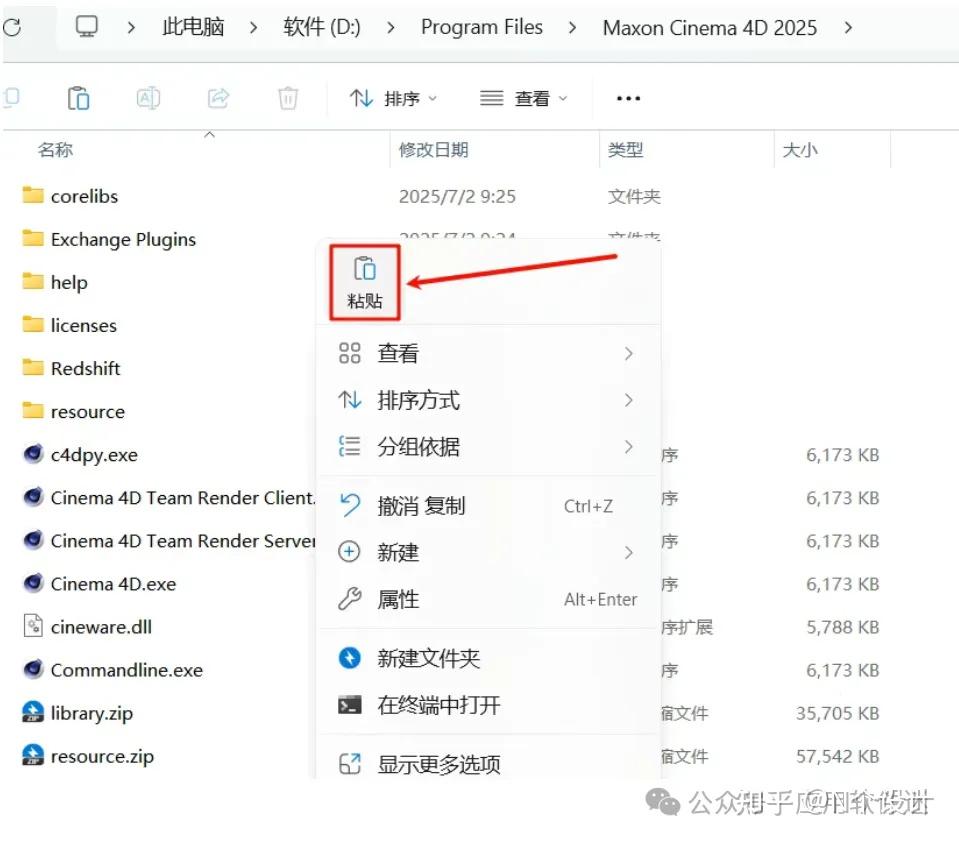Open the three-dots more options menu
The height and width of the screenshot is (841, 959).
point(628,98)
